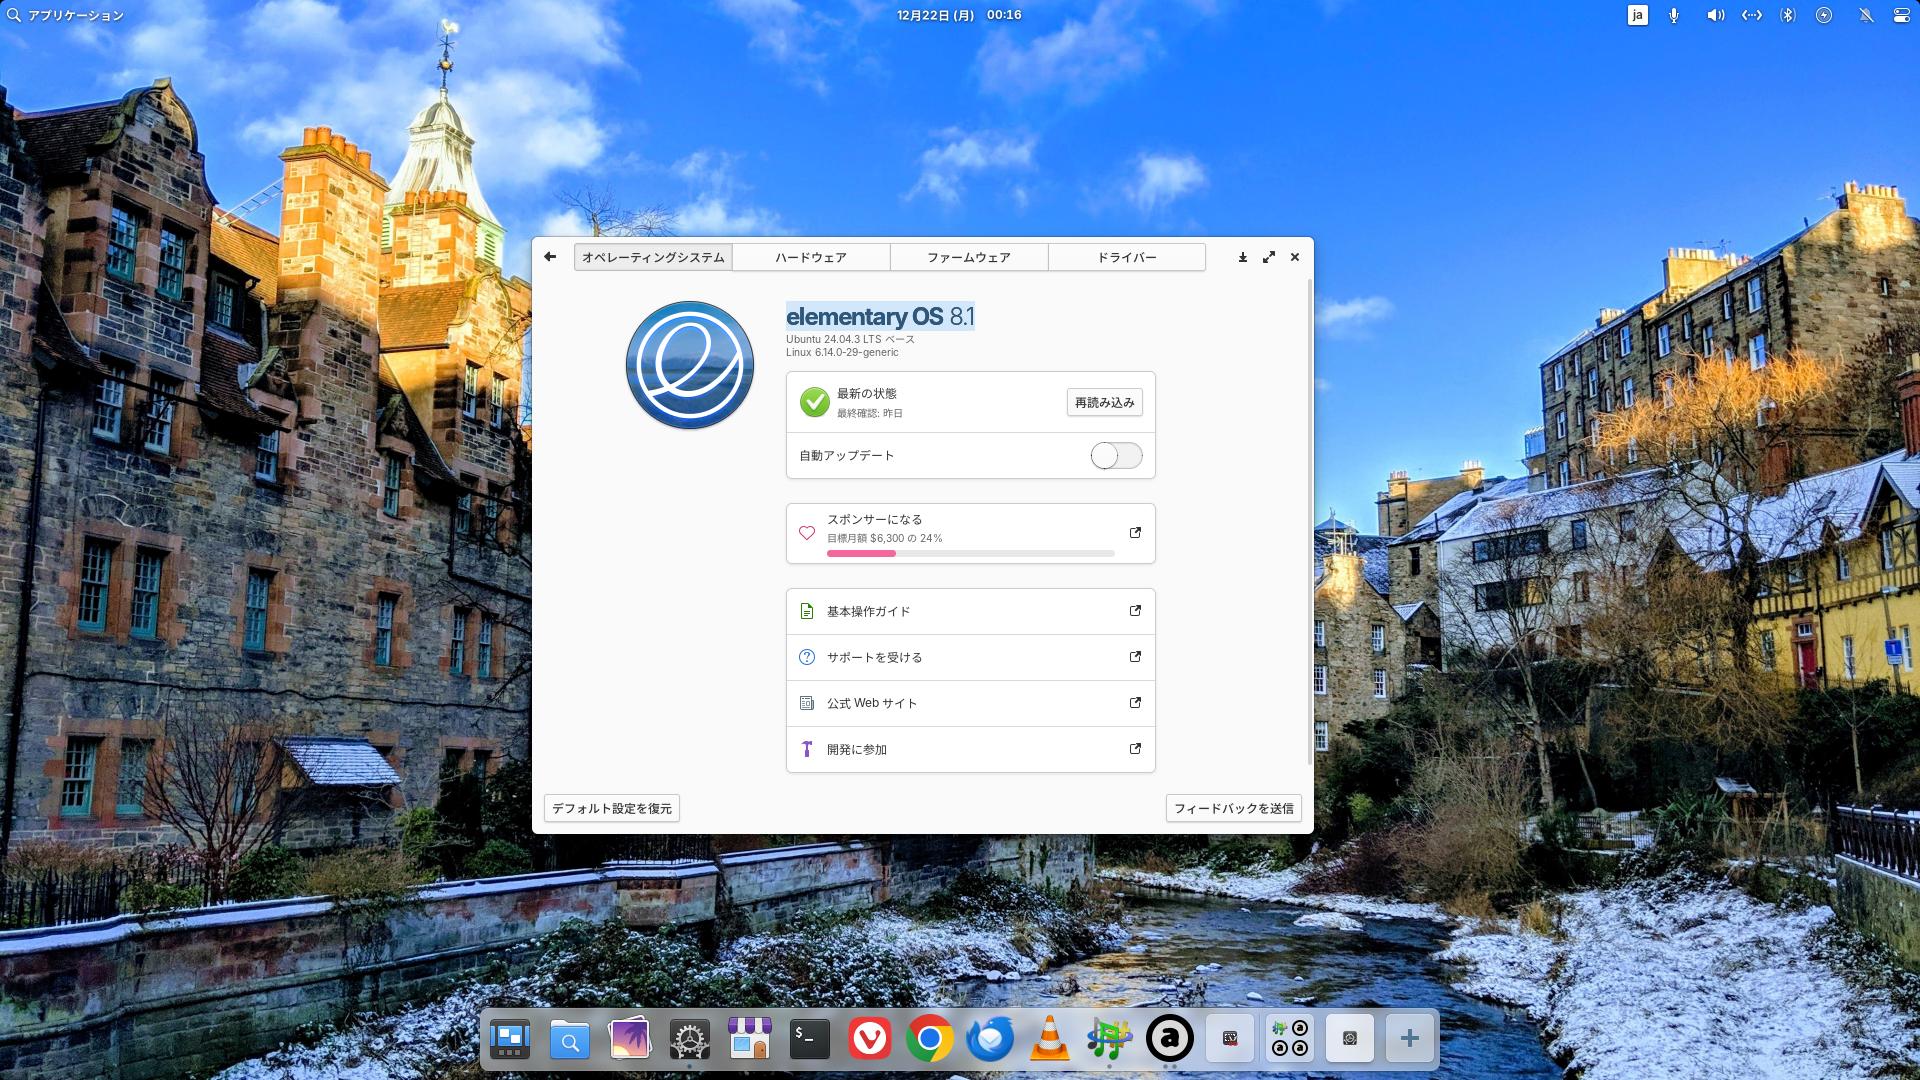
Task: Open Terminal from the dock
Action: point(809,1040)
